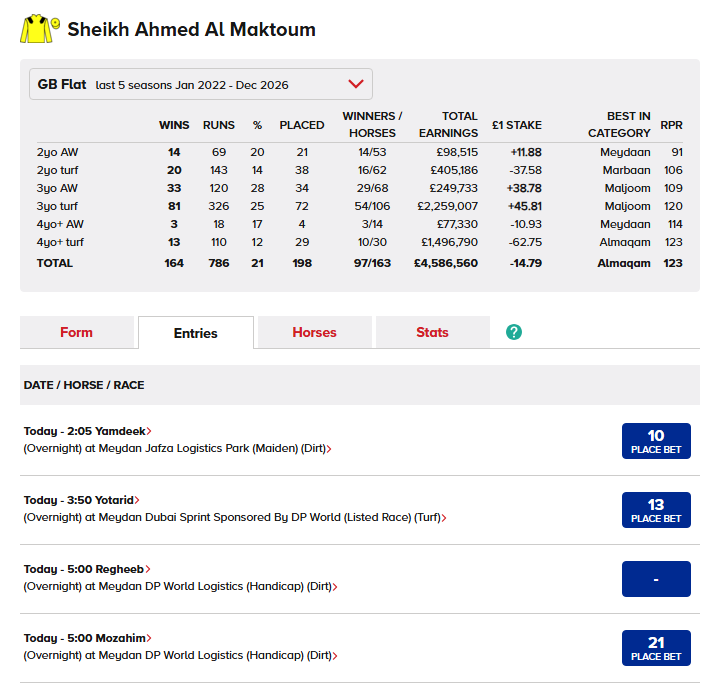This screenshot has width=715, height=690.
Task: Open the Horses tab
Action: coord(314,332)
